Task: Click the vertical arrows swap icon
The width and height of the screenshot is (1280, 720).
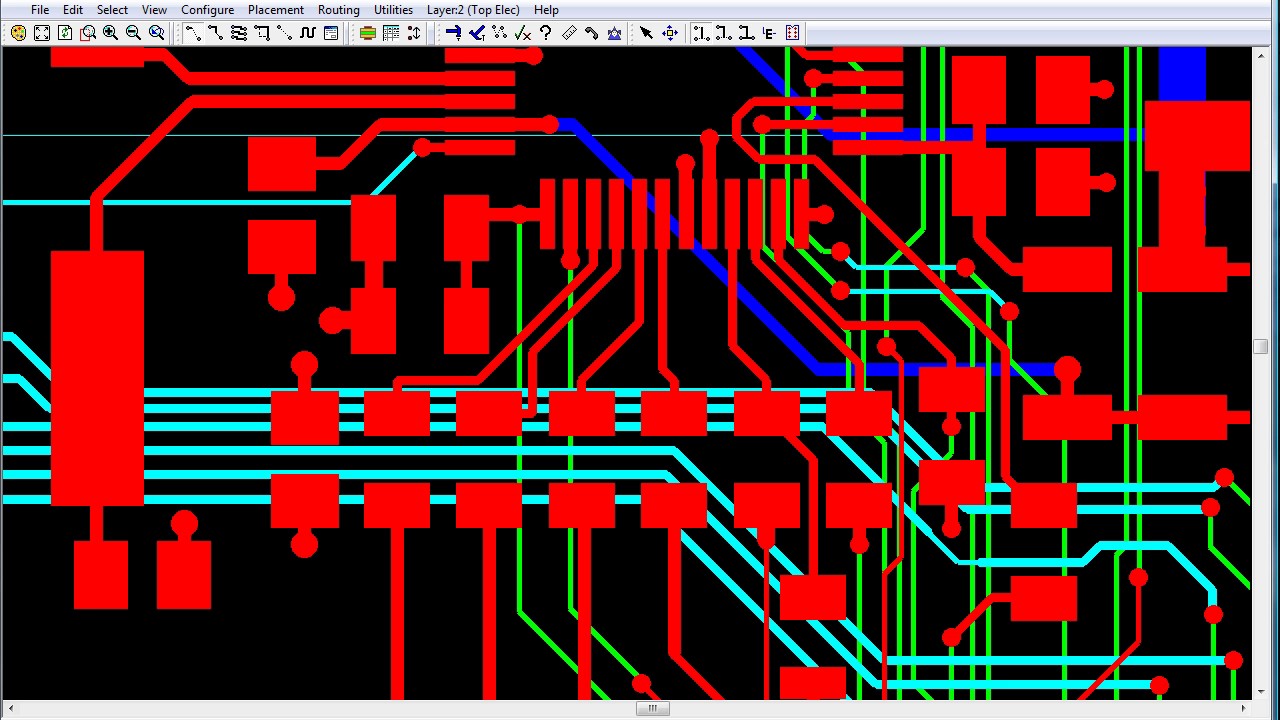Action: point(413,33)
